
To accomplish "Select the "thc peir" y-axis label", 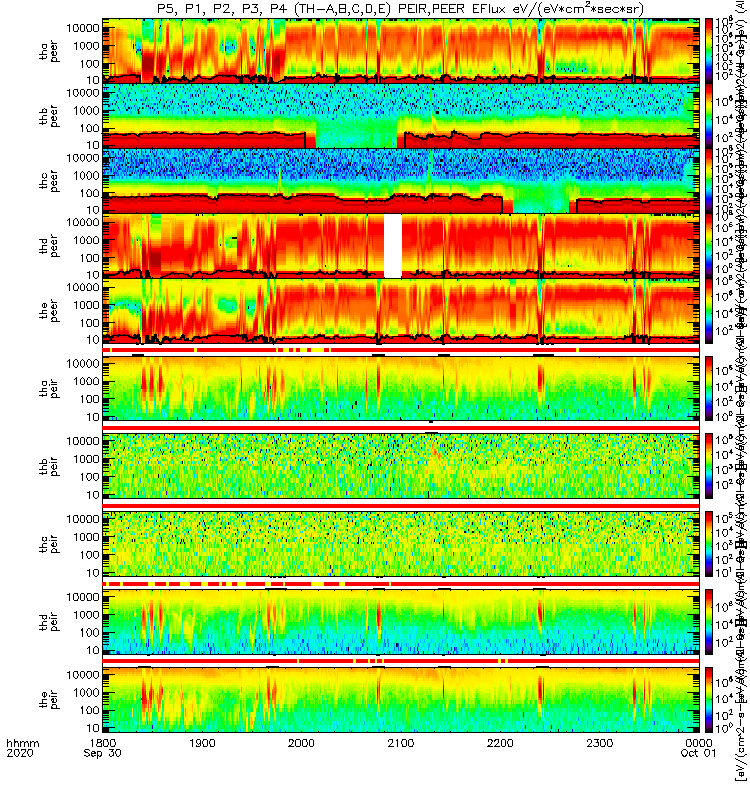I will [49, 544].
